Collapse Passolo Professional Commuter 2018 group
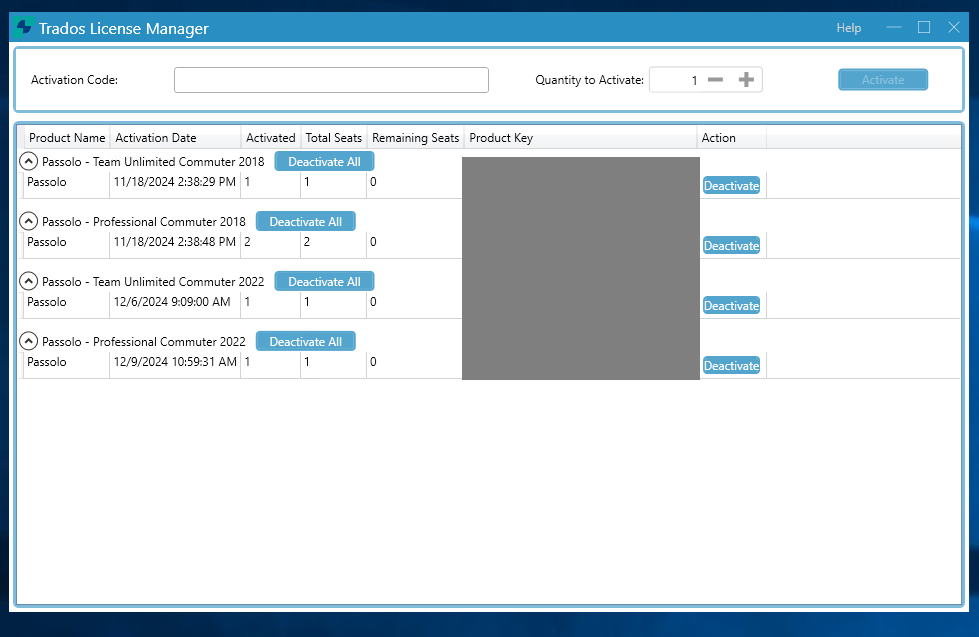The width and height of the screenshot is (979, 637). pos(28,221)
